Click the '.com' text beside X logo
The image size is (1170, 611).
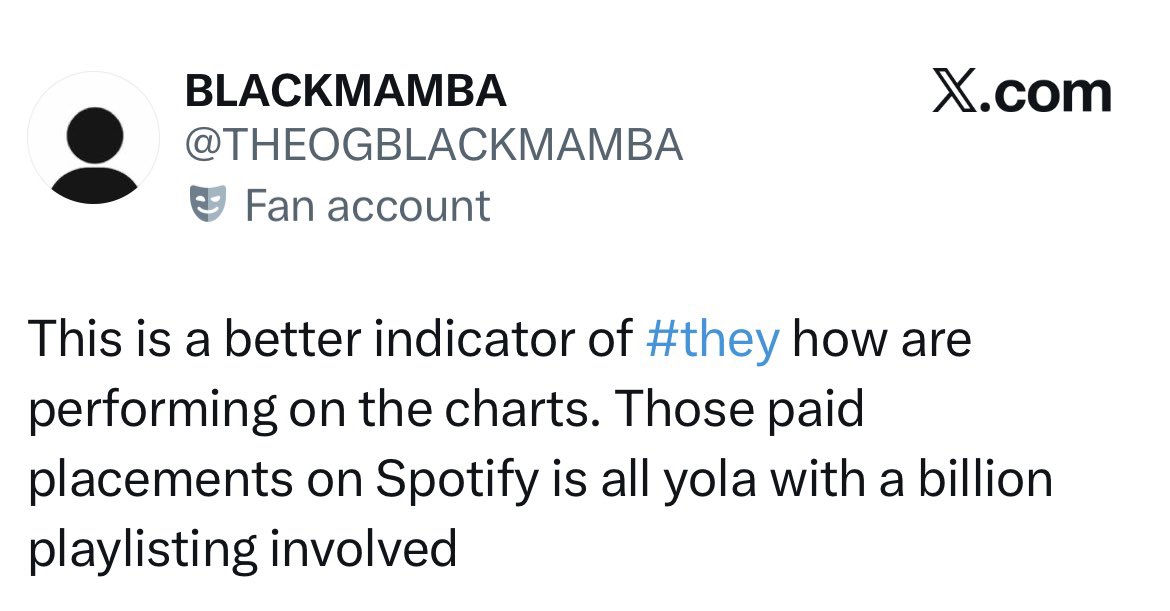pyautogui.click(x=1043, y=93)
